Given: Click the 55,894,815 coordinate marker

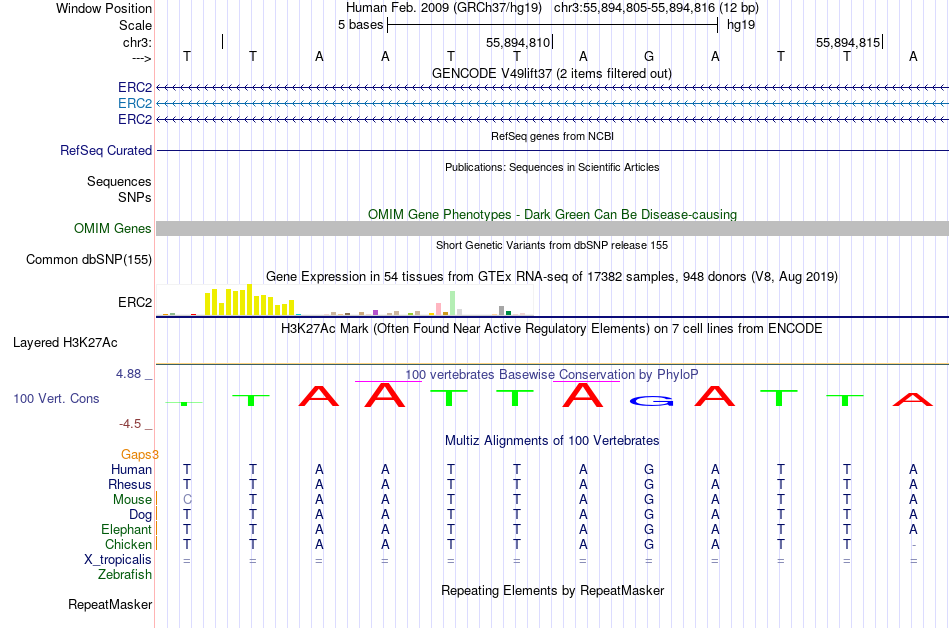Looking at the screenshot, I should pos(848,42).
